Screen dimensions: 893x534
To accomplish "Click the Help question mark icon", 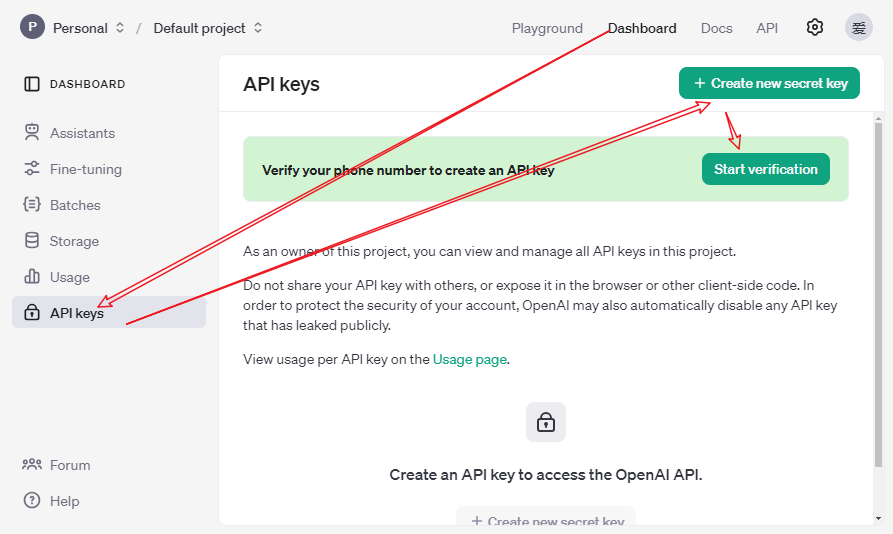I will point(32,500).
